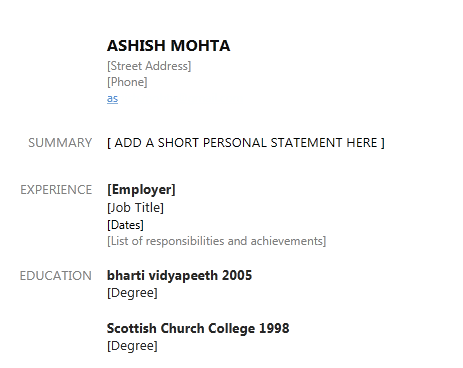Select the Street Address placeholder

(149, 66)
